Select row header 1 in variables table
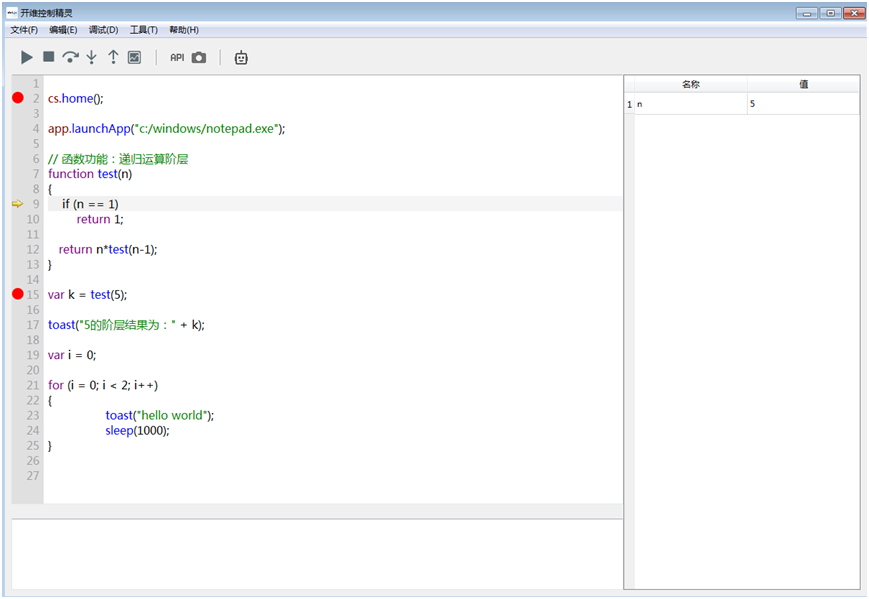This screenshot has height=599, width=869. pyautogui.click(x=629, y=104)
